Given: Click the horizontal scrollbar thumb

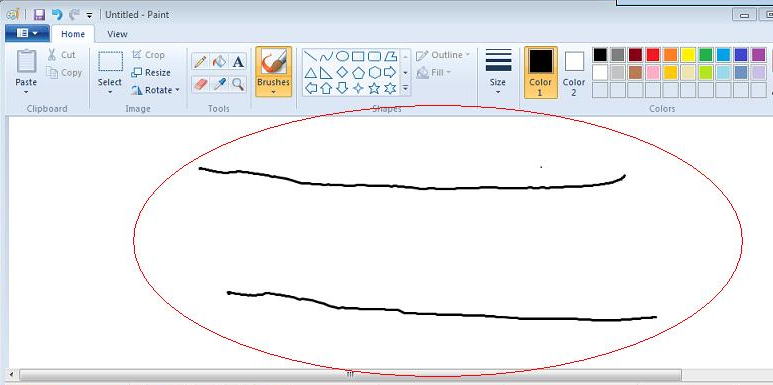Looking at the screenshot, I should [350, 375].
